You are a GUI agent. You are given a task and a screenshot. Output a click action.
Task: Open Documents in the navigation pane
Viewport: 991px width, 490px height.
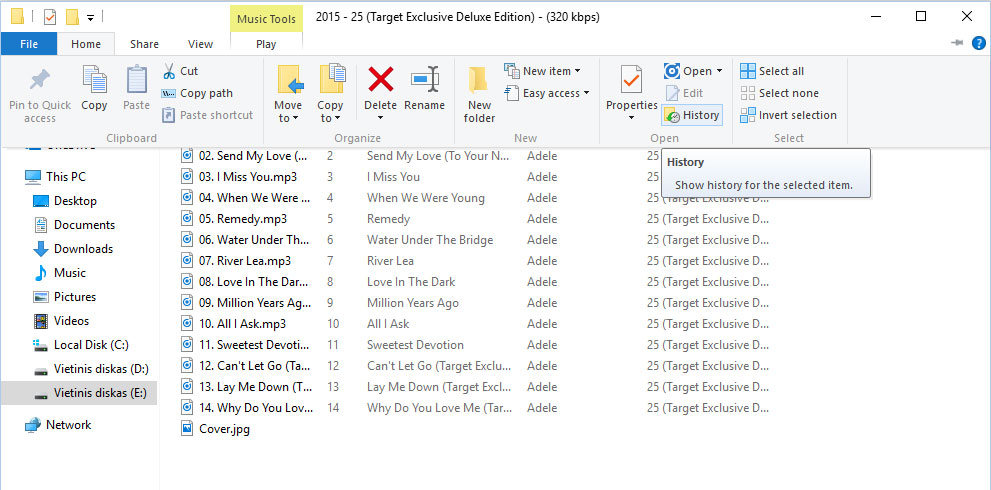click(x=74, y=225)
